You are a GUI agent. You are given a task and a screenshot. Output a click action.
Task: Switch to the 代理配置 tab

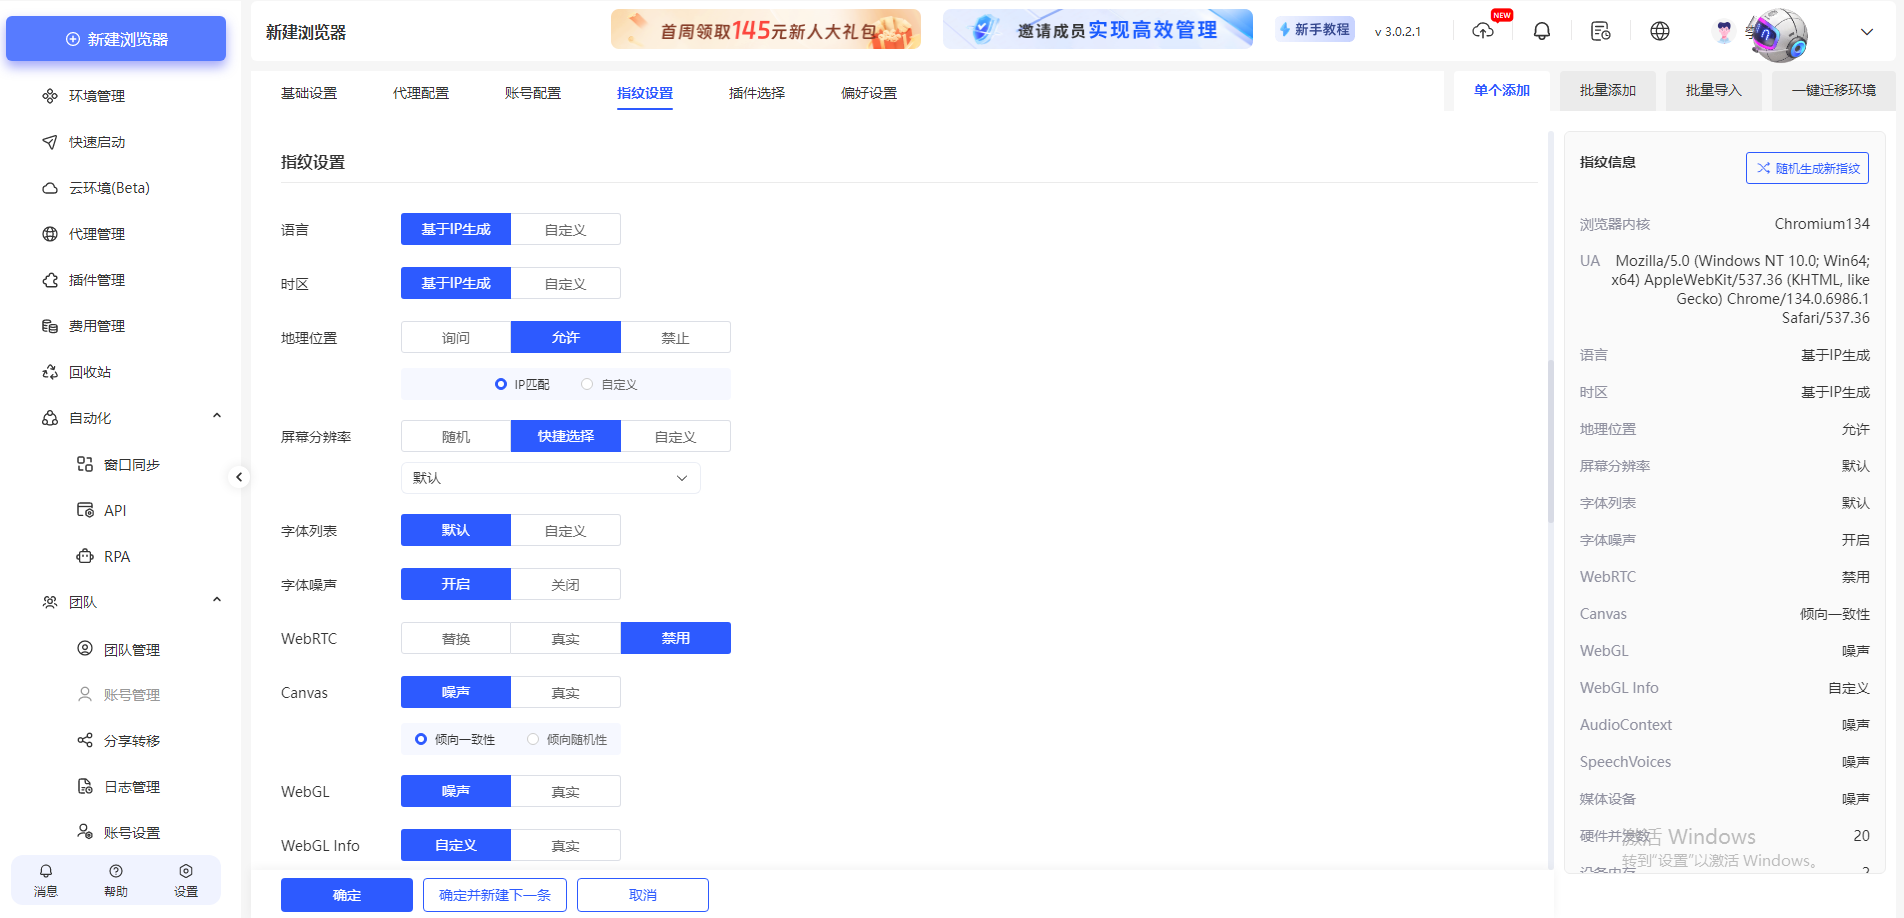[x=421, y=92]
